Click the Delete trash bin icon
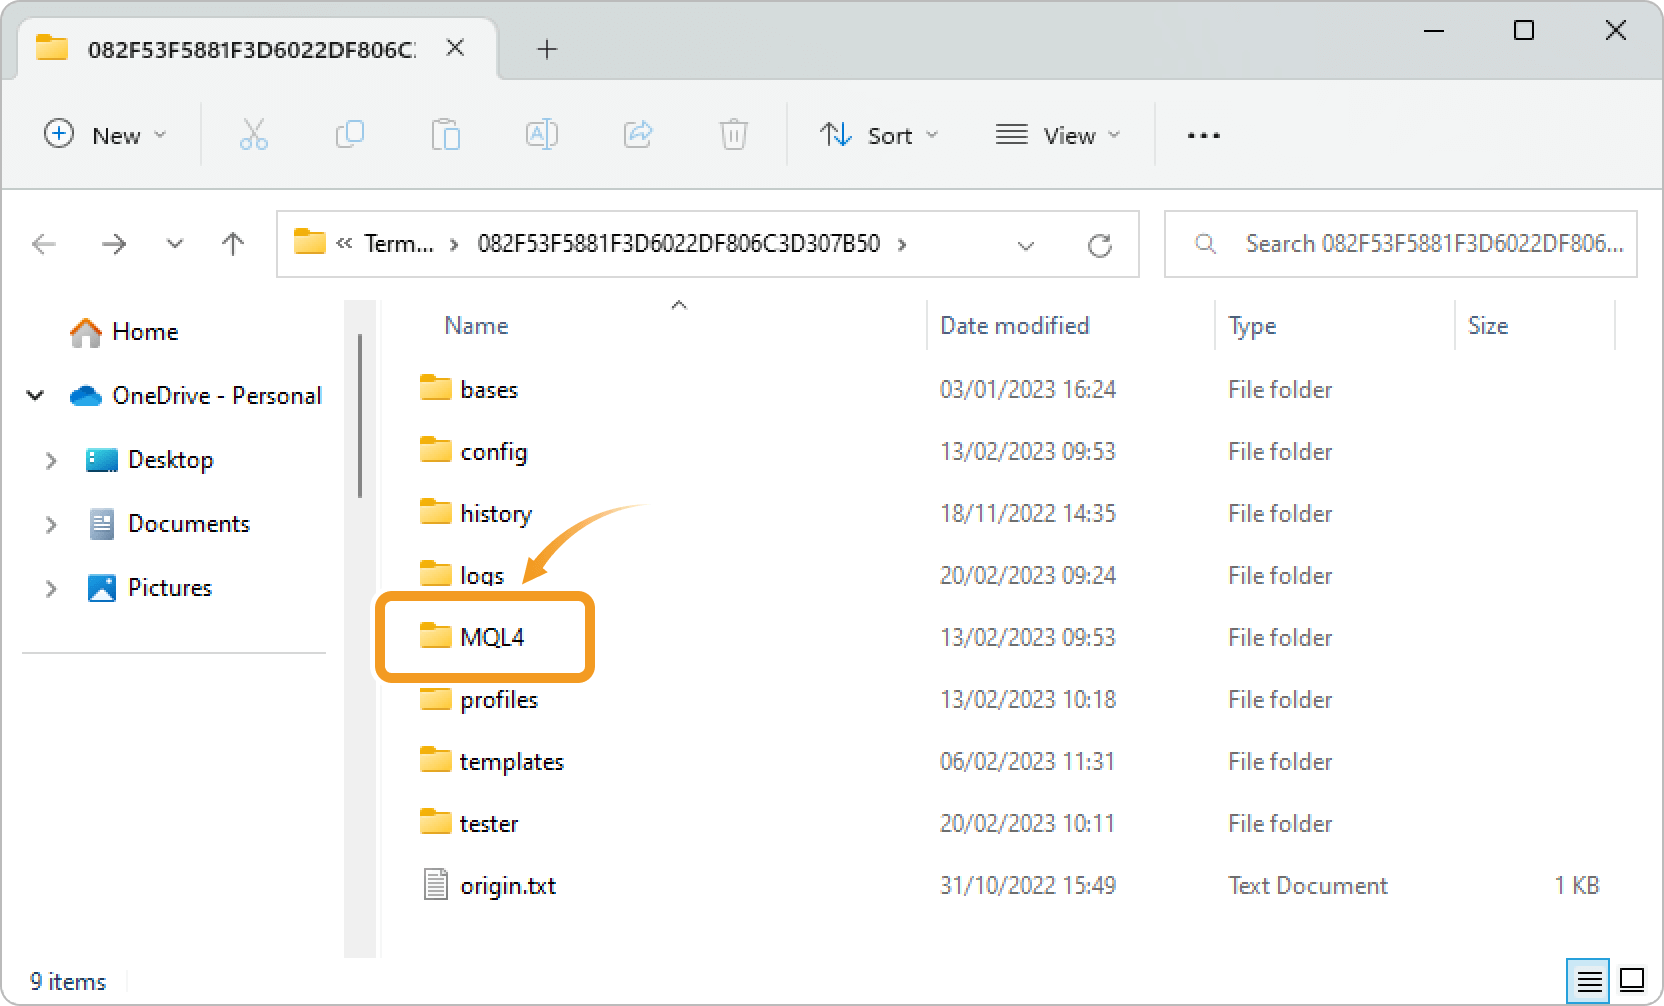 pos(733,135)
